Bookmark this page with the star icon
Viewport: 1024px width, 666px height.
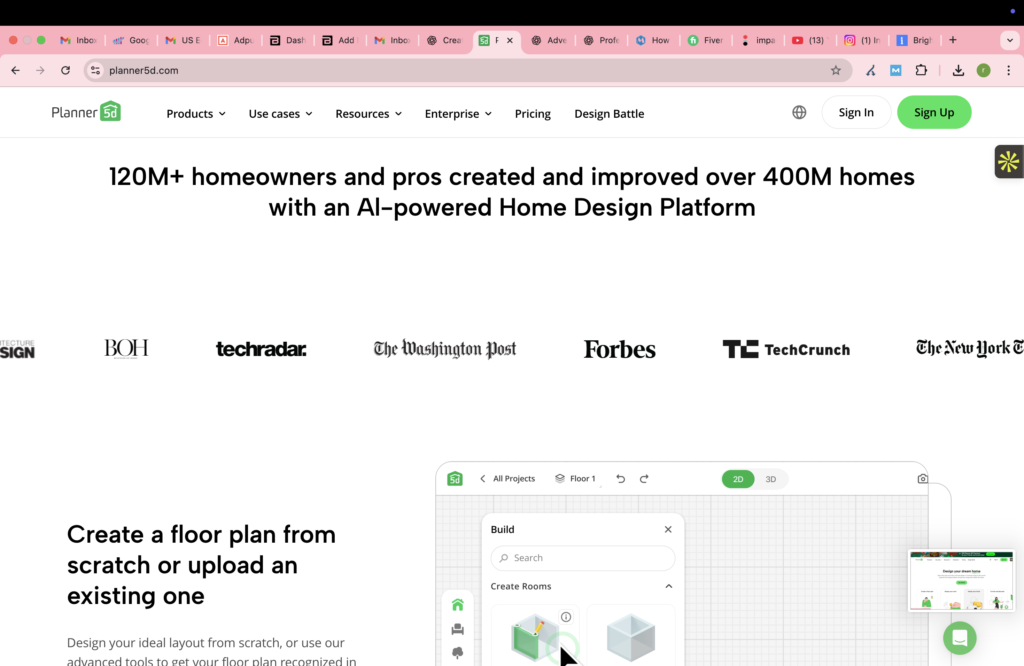click(x=836, y=71)
